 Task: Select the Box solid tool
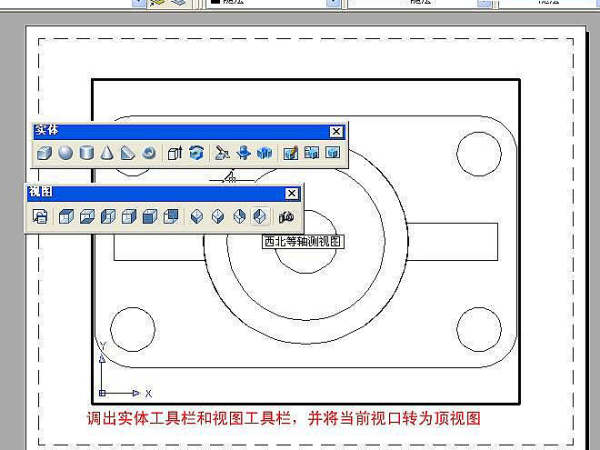coord(44,153)
